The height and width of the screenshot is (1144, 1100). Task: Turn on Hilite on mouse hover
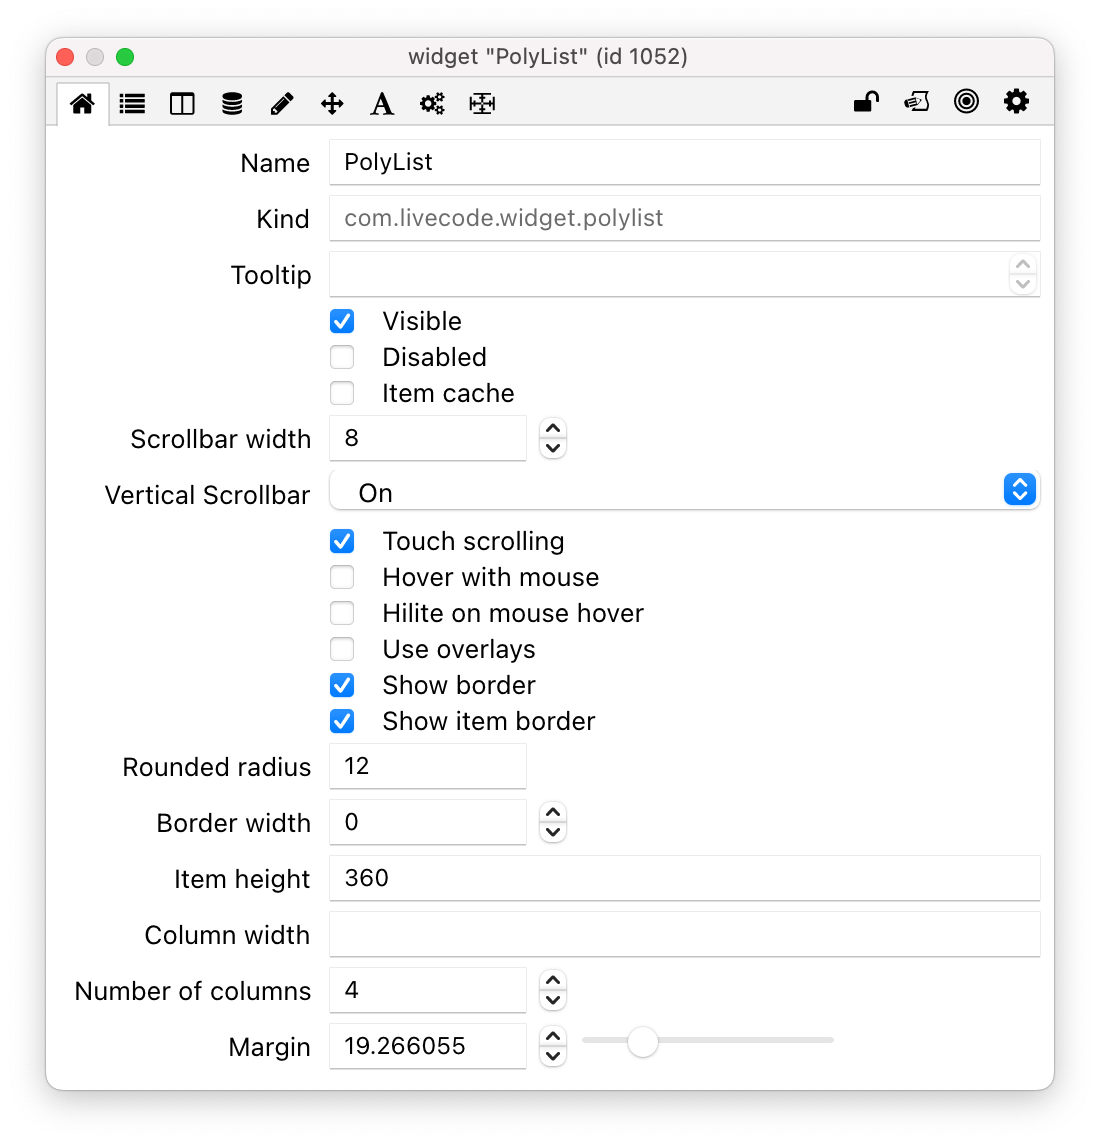342,613
